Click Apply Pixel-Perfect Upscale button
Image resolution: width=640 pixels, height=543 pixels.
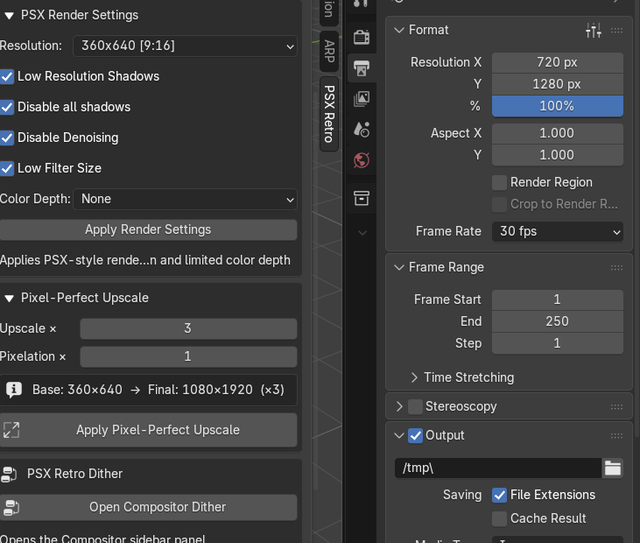click(148, 430)
